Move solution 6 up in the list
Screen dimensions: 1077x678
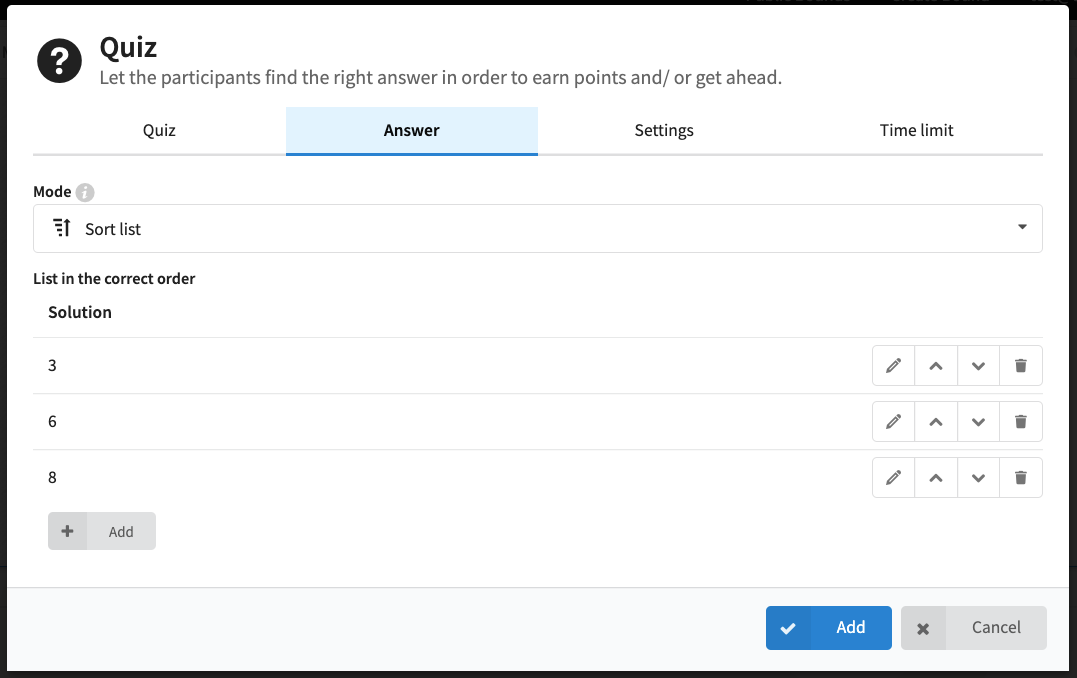click(x=936, y=422)
